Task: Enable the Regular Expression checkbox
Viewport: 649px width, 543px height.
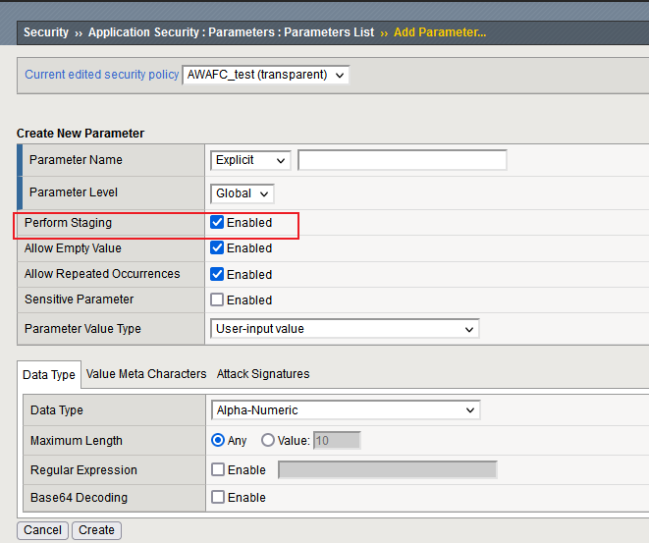Action: click(x=218, y=470)
